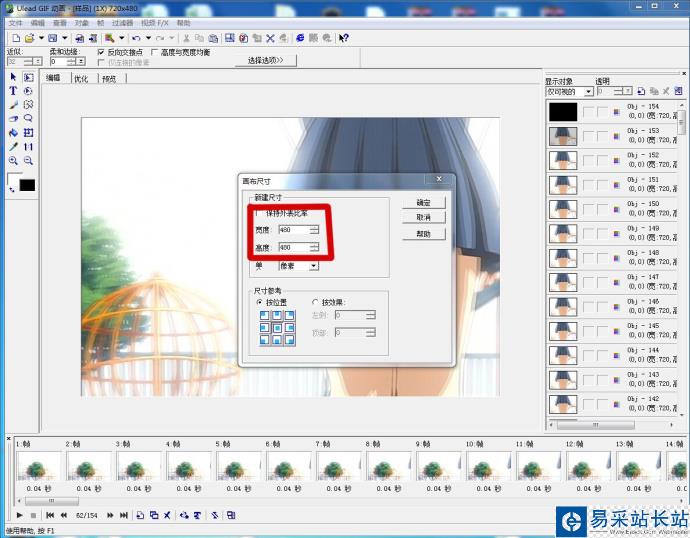Toggle the 反向交接点 checkbox

[101, 52]
